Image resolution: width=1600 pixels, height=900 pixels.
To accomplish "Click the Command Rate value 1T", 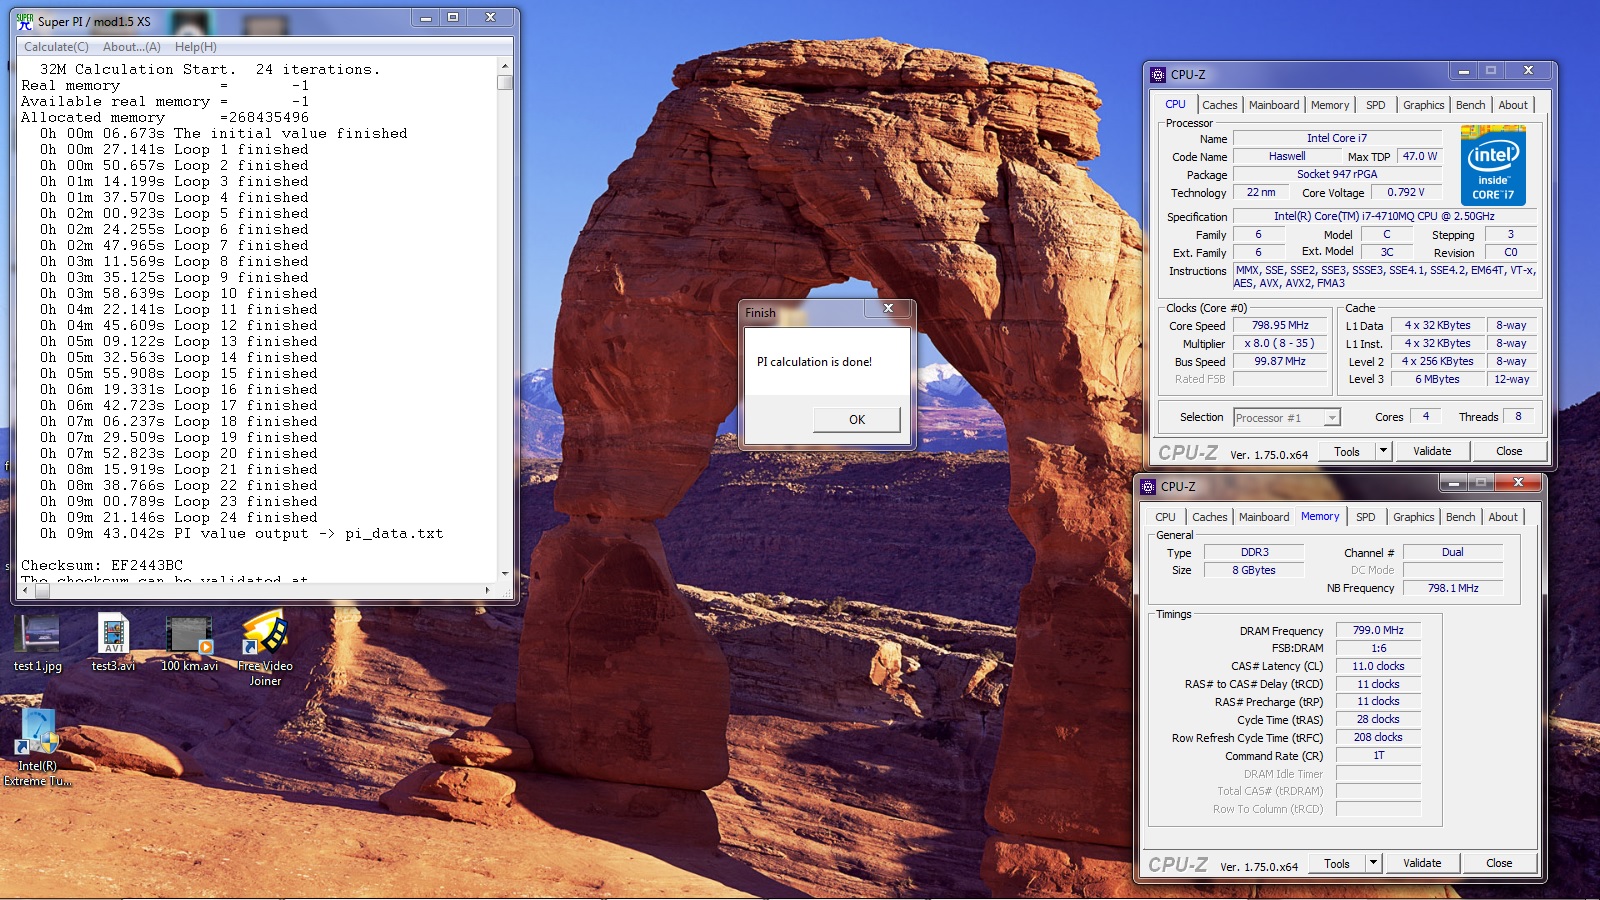I will click(x=1378, y=755).
